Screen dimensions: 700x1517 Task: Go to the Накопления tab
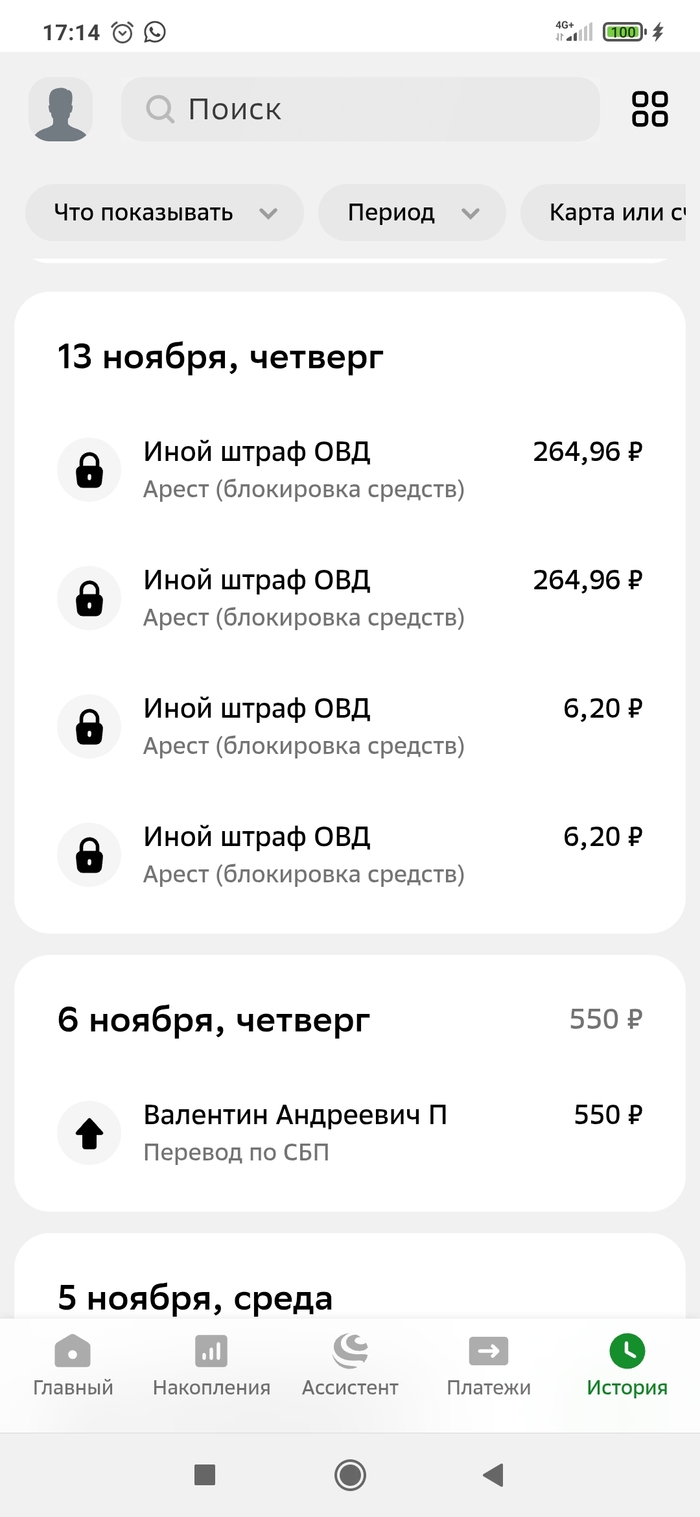click(211, 1365)
